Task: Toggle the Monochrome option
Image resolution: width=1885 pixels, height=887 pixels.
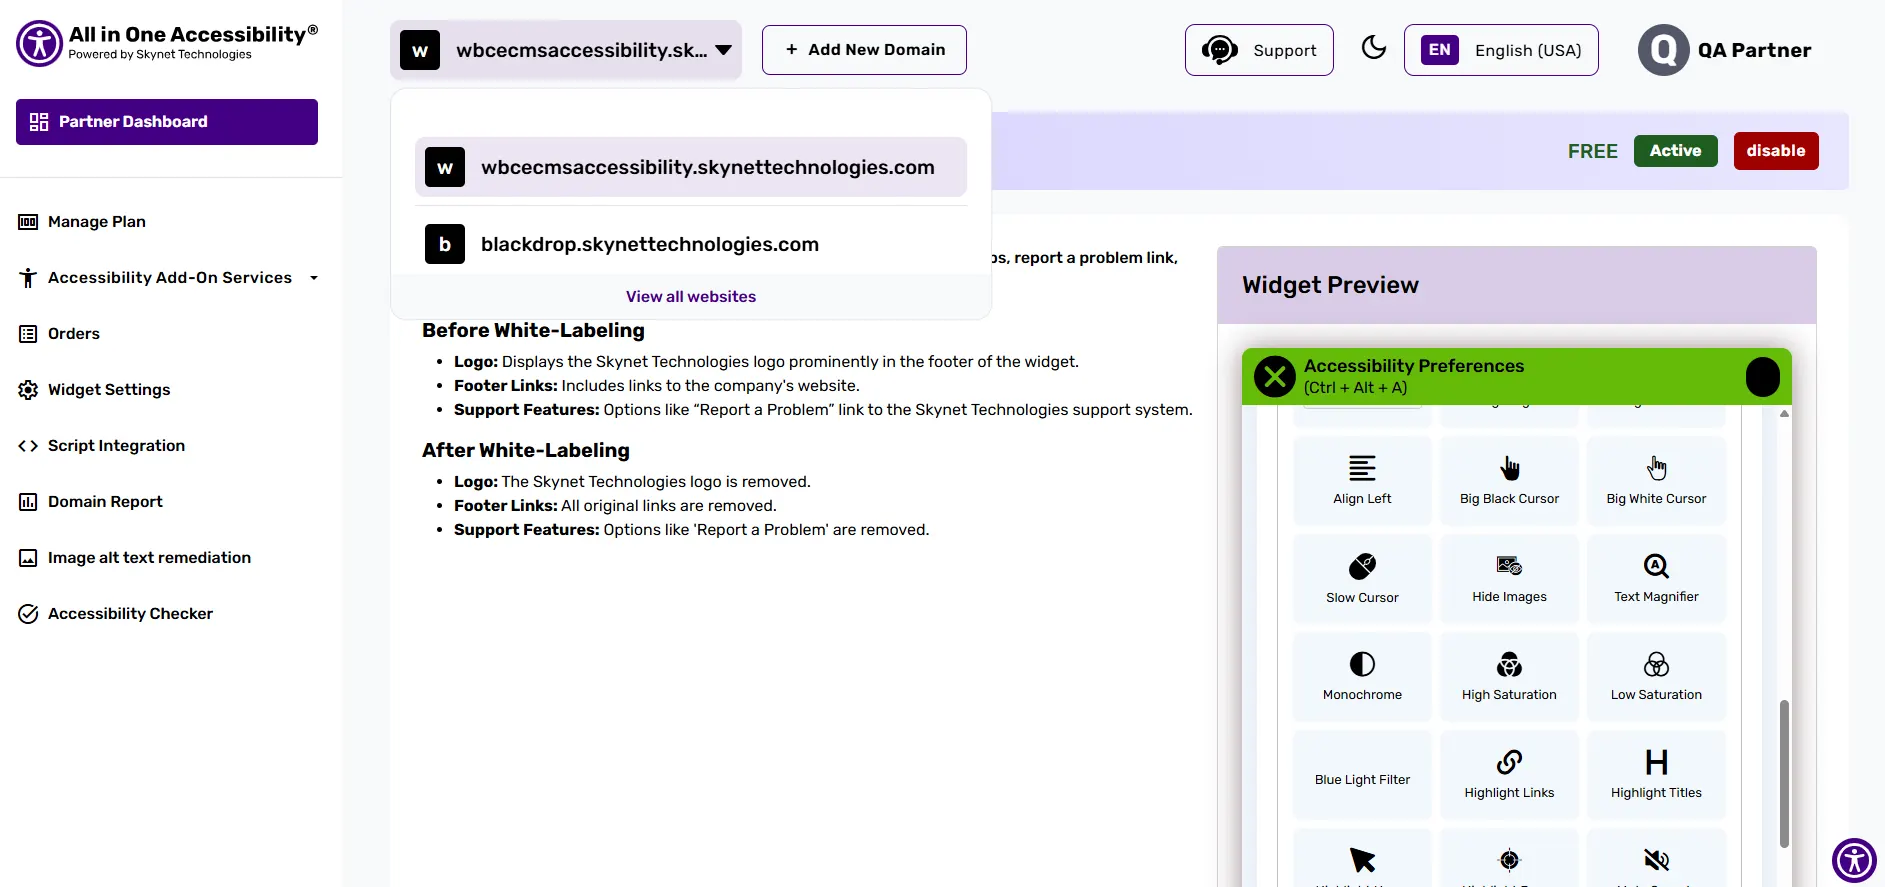Action: coord(1362,677)
